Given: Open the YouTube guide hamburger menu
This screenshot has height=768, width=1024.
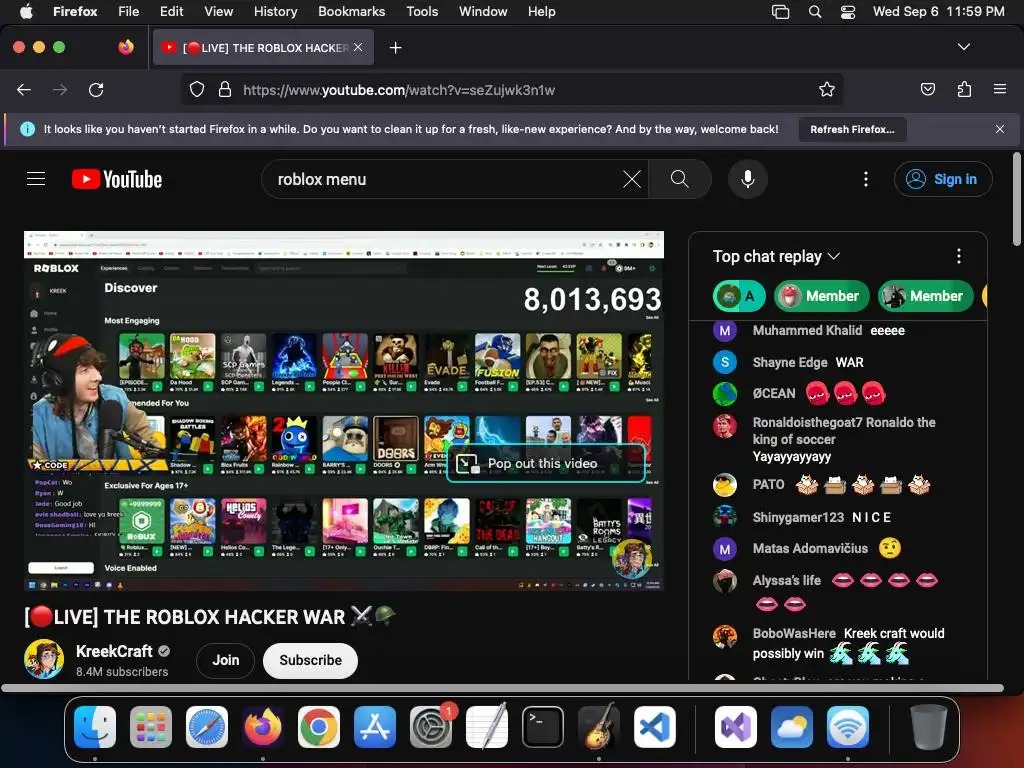Looking at the screenshot, I should (36, 179).
